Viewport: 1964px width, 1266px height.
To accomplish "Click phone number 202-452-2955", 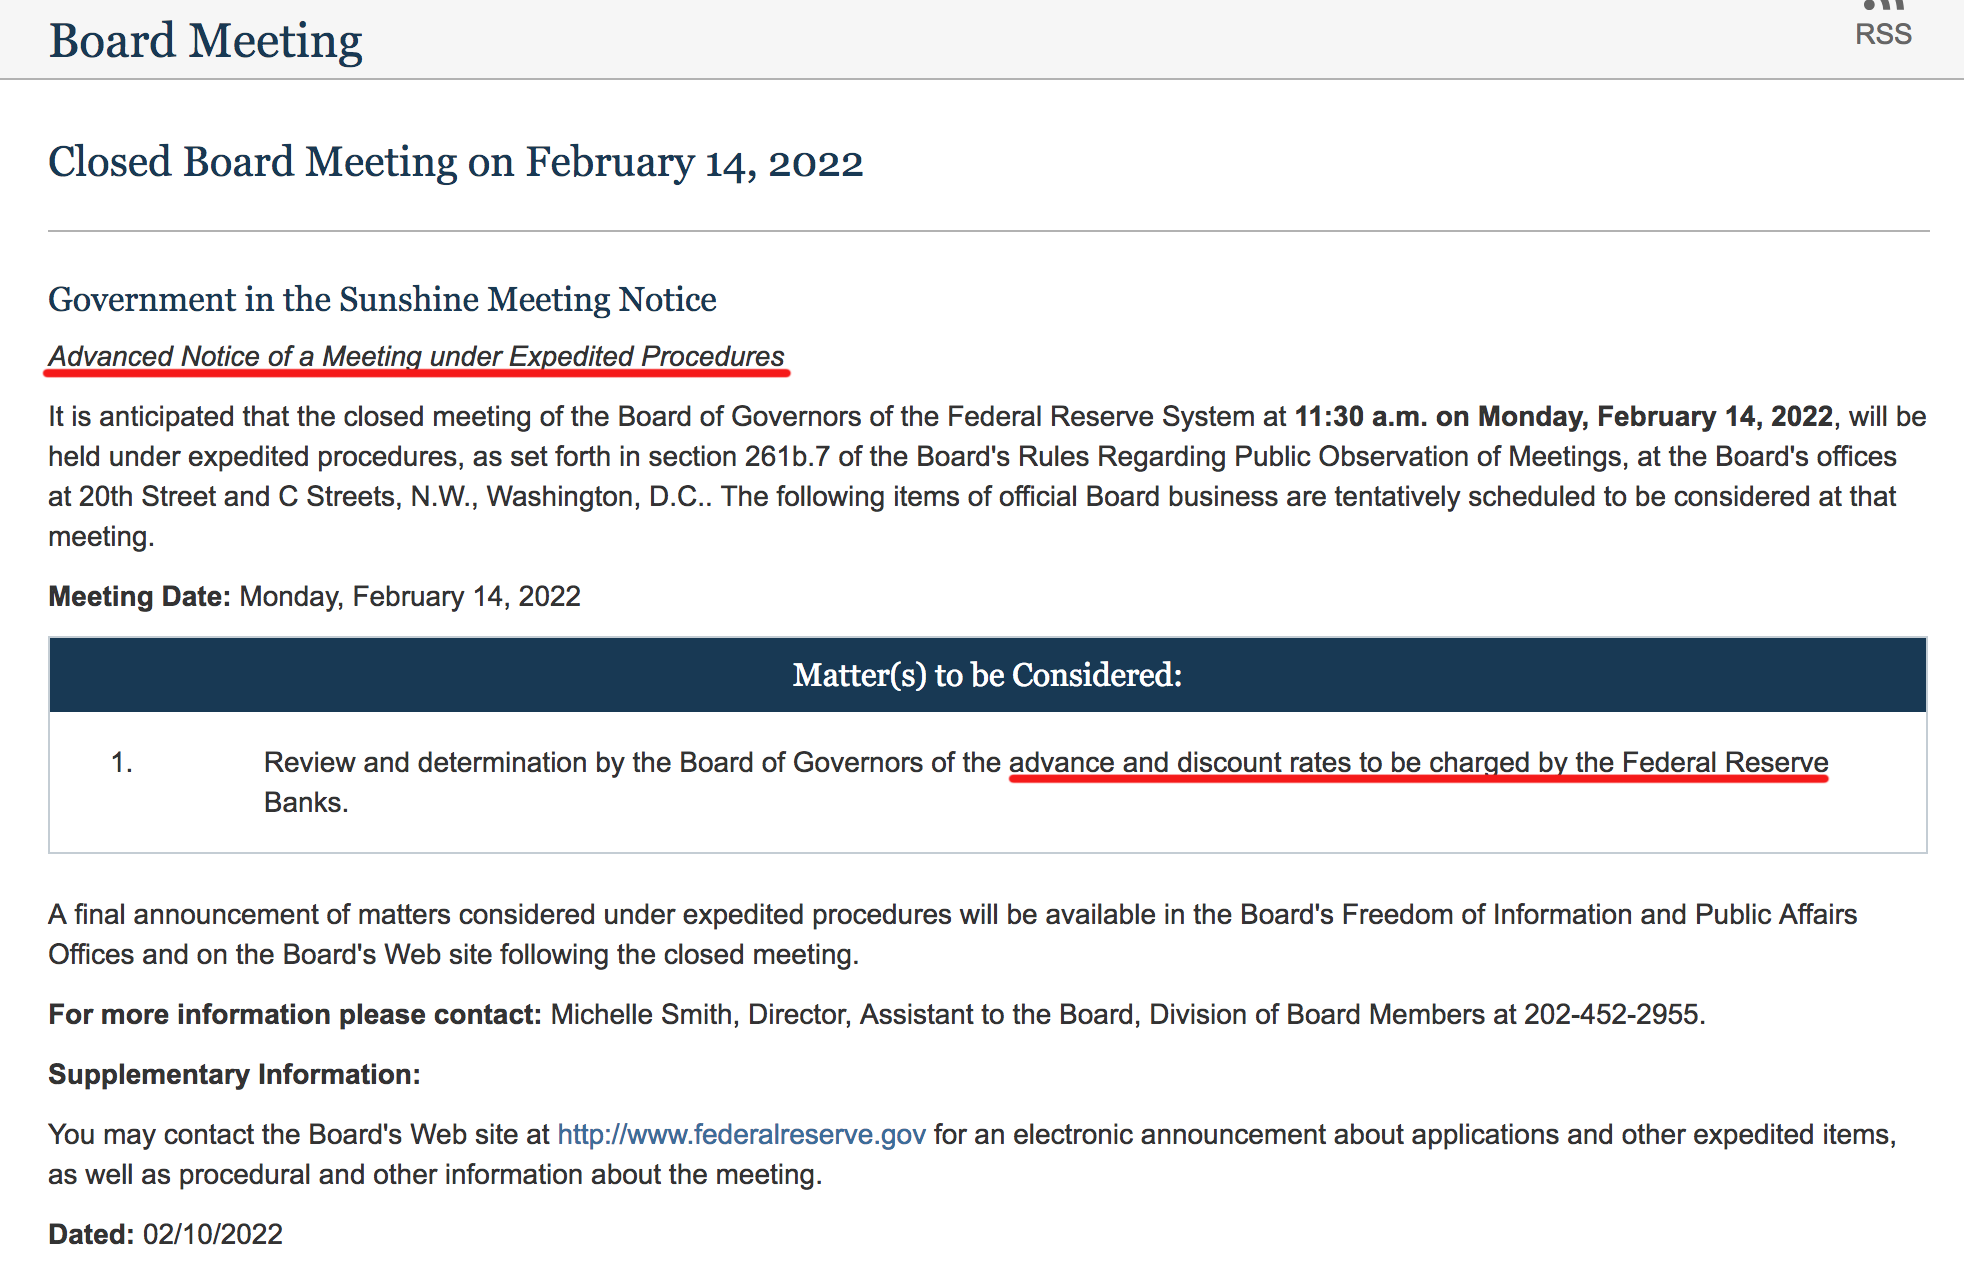I will click(1610, 1014).
